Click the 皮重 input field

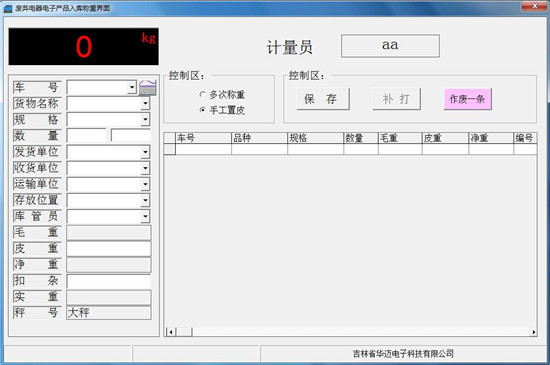(x=109, y=249)
